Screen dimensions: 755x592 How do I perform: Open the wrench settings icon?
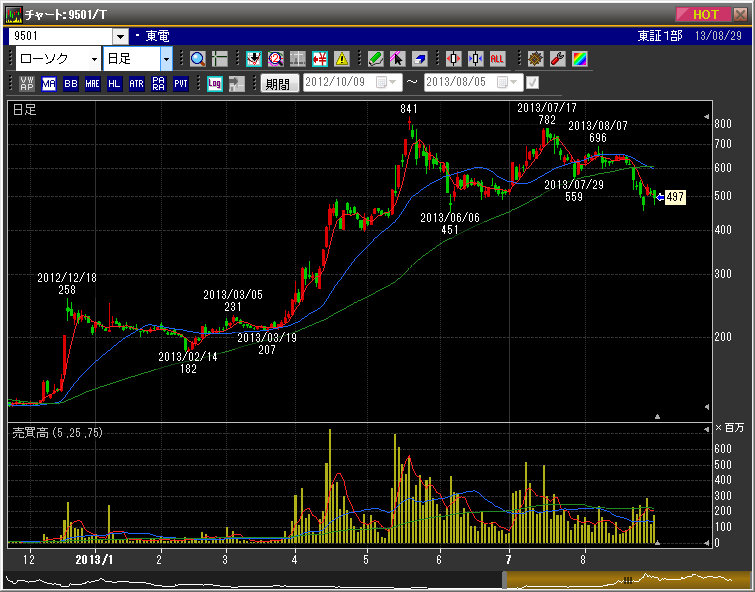557,59
